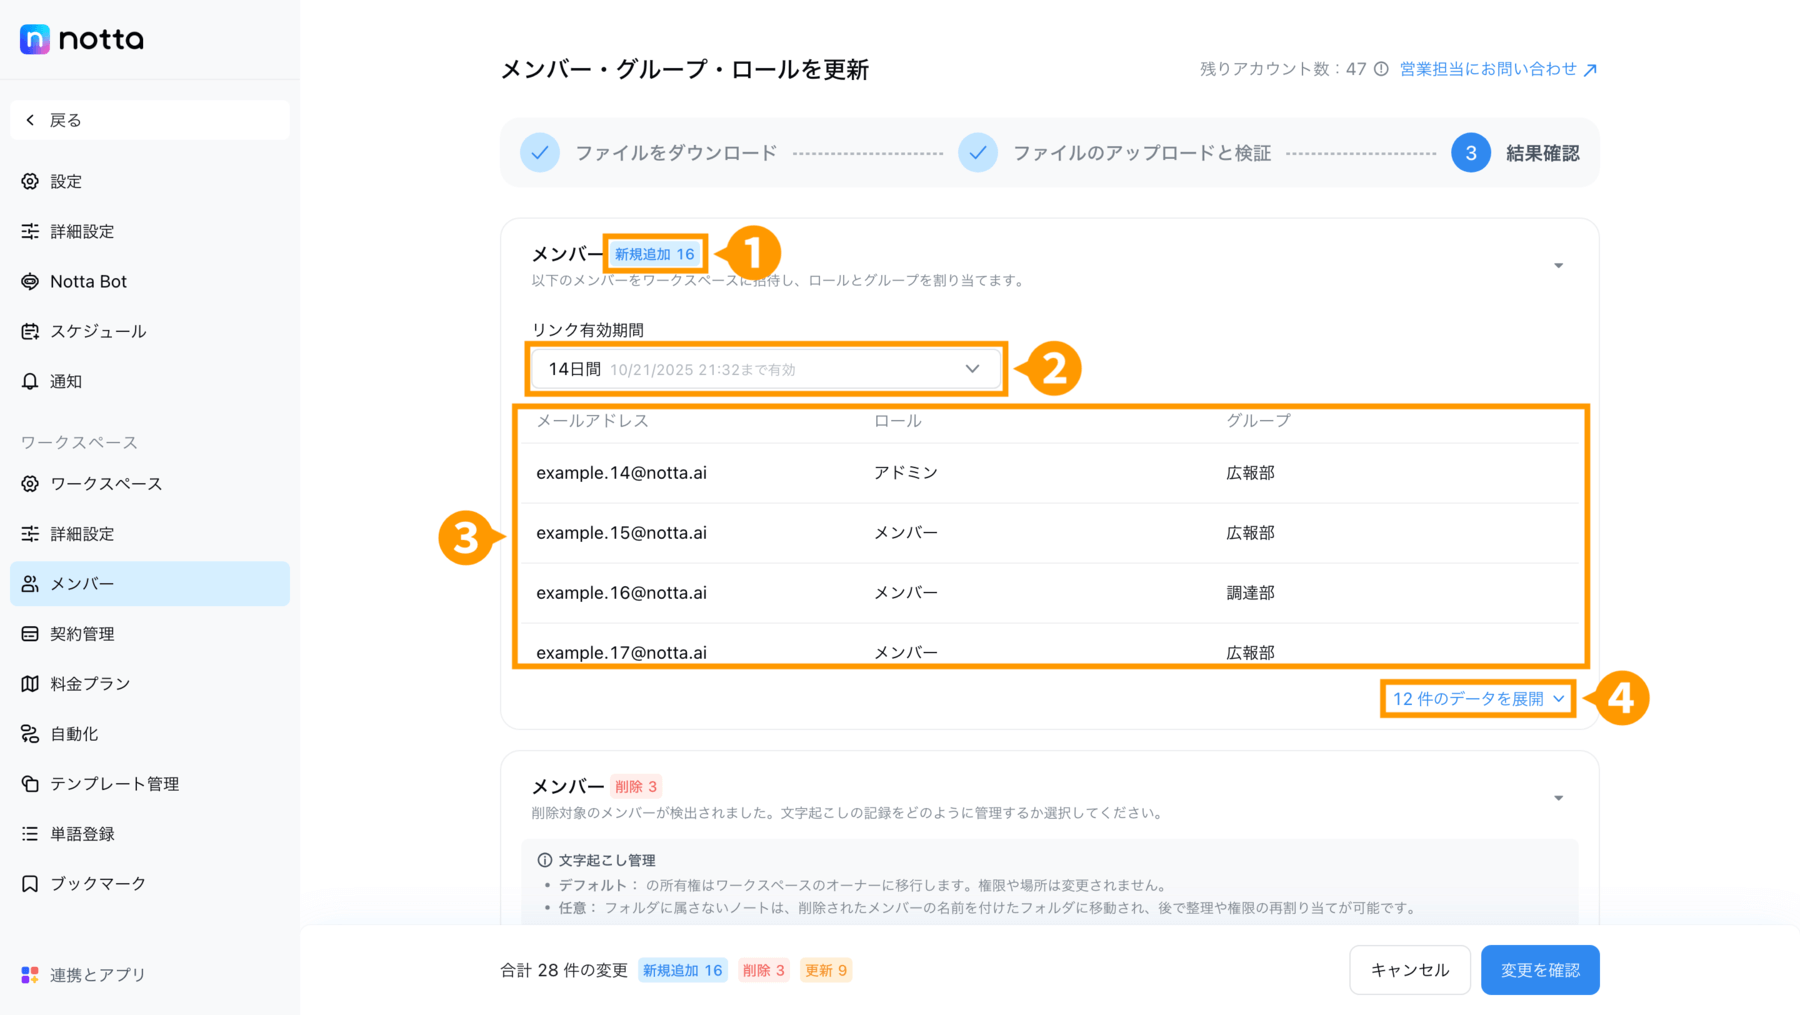Image resolution: width=1800 pixels, height=1015 pixels.
Task: Open 料金プラン in the sidebar
Action: (x=150, y=683)
